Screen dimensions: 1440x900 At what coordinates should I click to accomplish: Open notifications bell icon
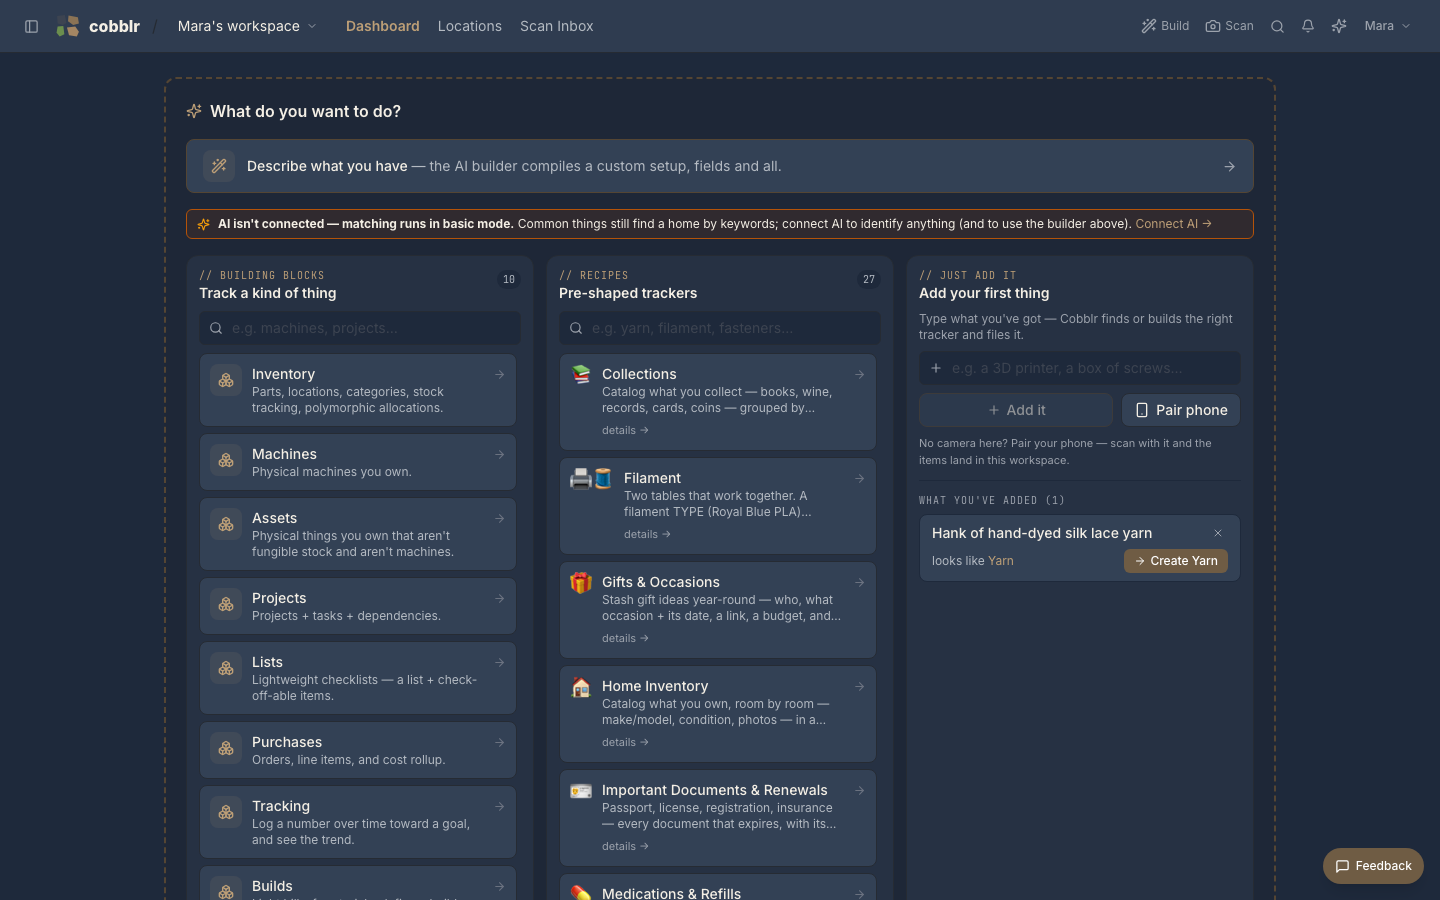[x=1308, y=26]
